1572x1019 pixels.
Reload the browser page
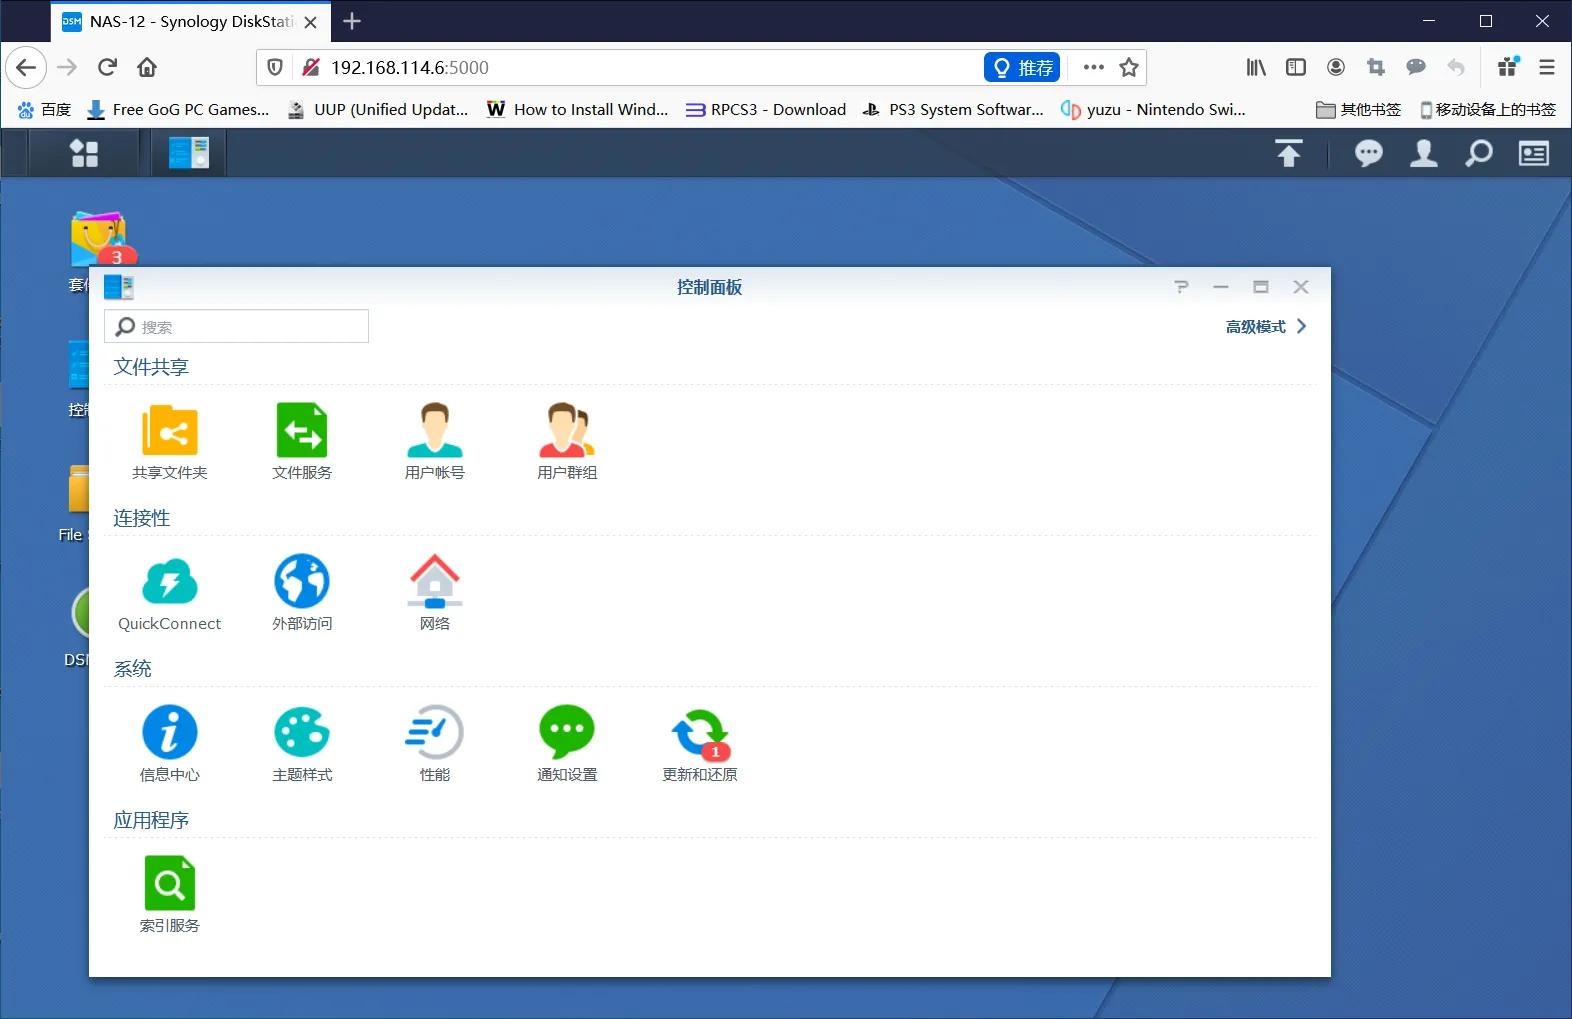tap(107, 67)
